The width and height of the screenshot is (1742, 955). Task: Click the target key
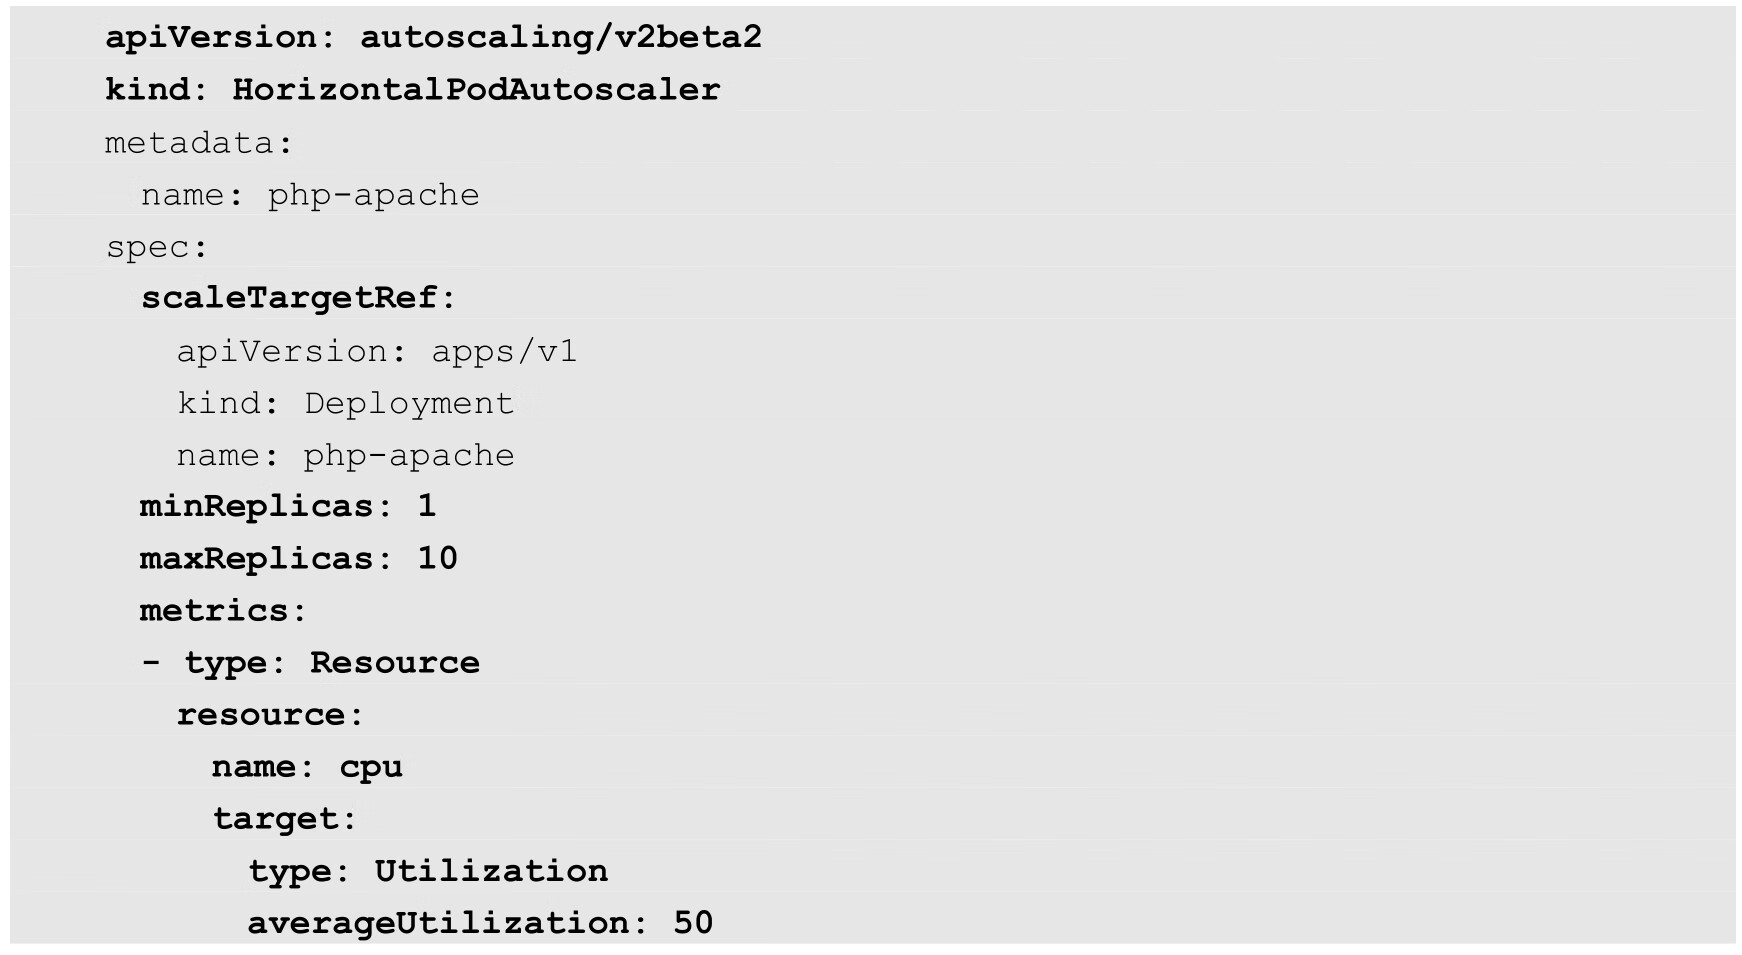coord(276,819)
